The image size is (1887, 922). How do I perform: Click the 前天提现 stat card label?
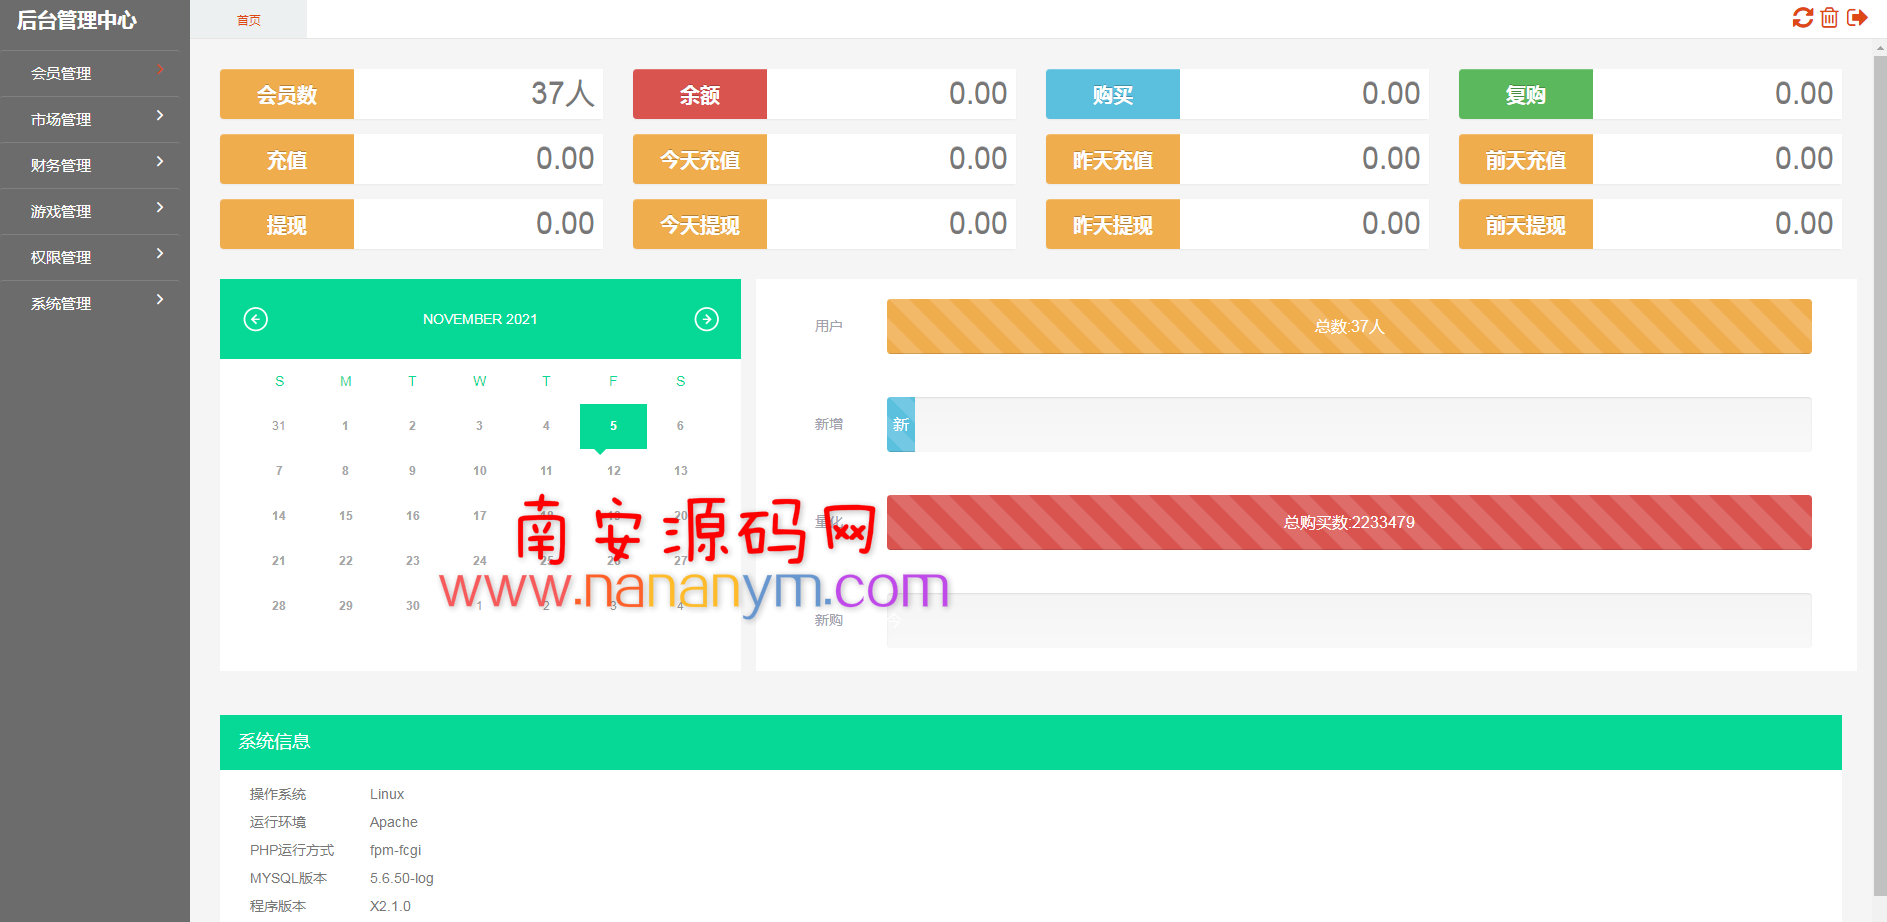pyautogui.click(x=1526, y=224)
